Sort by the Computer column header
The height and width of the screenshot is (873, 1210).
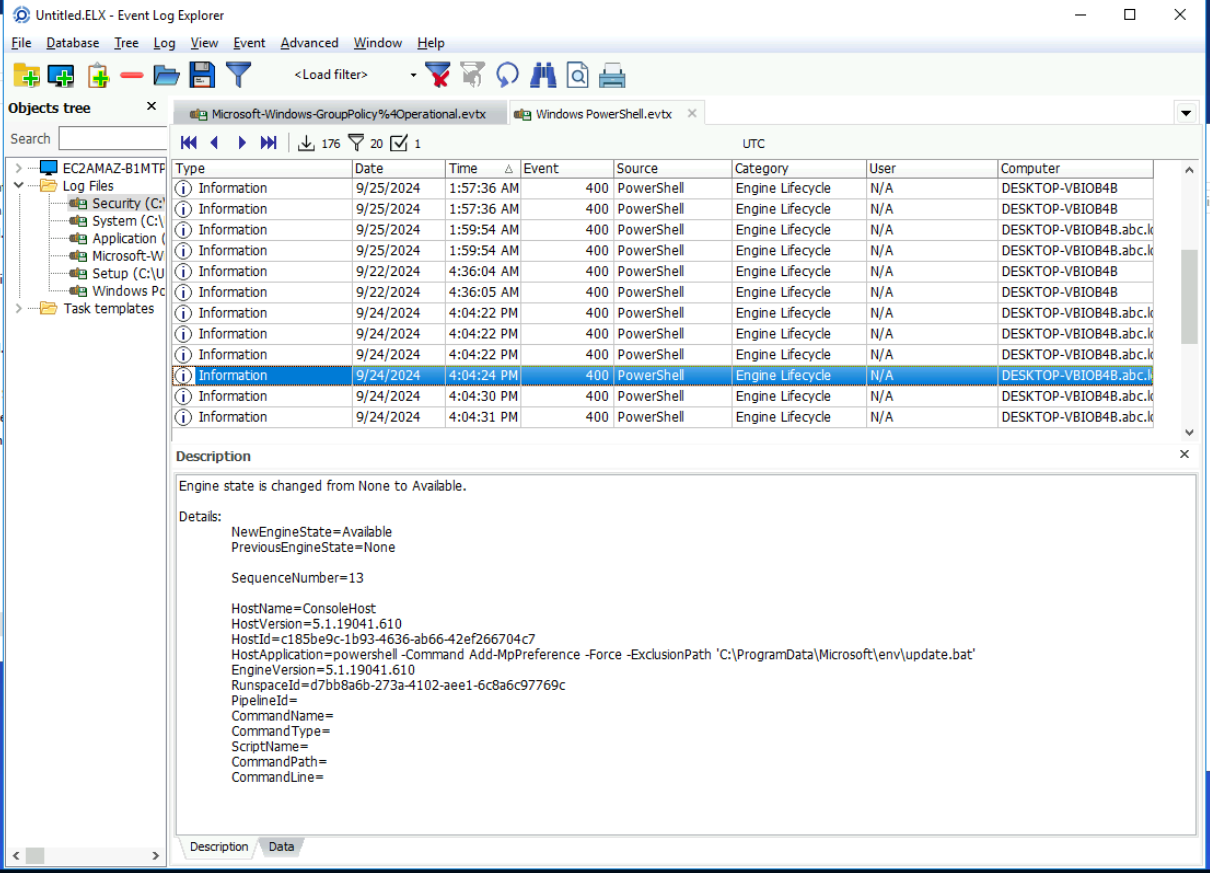click(1075, 168)
